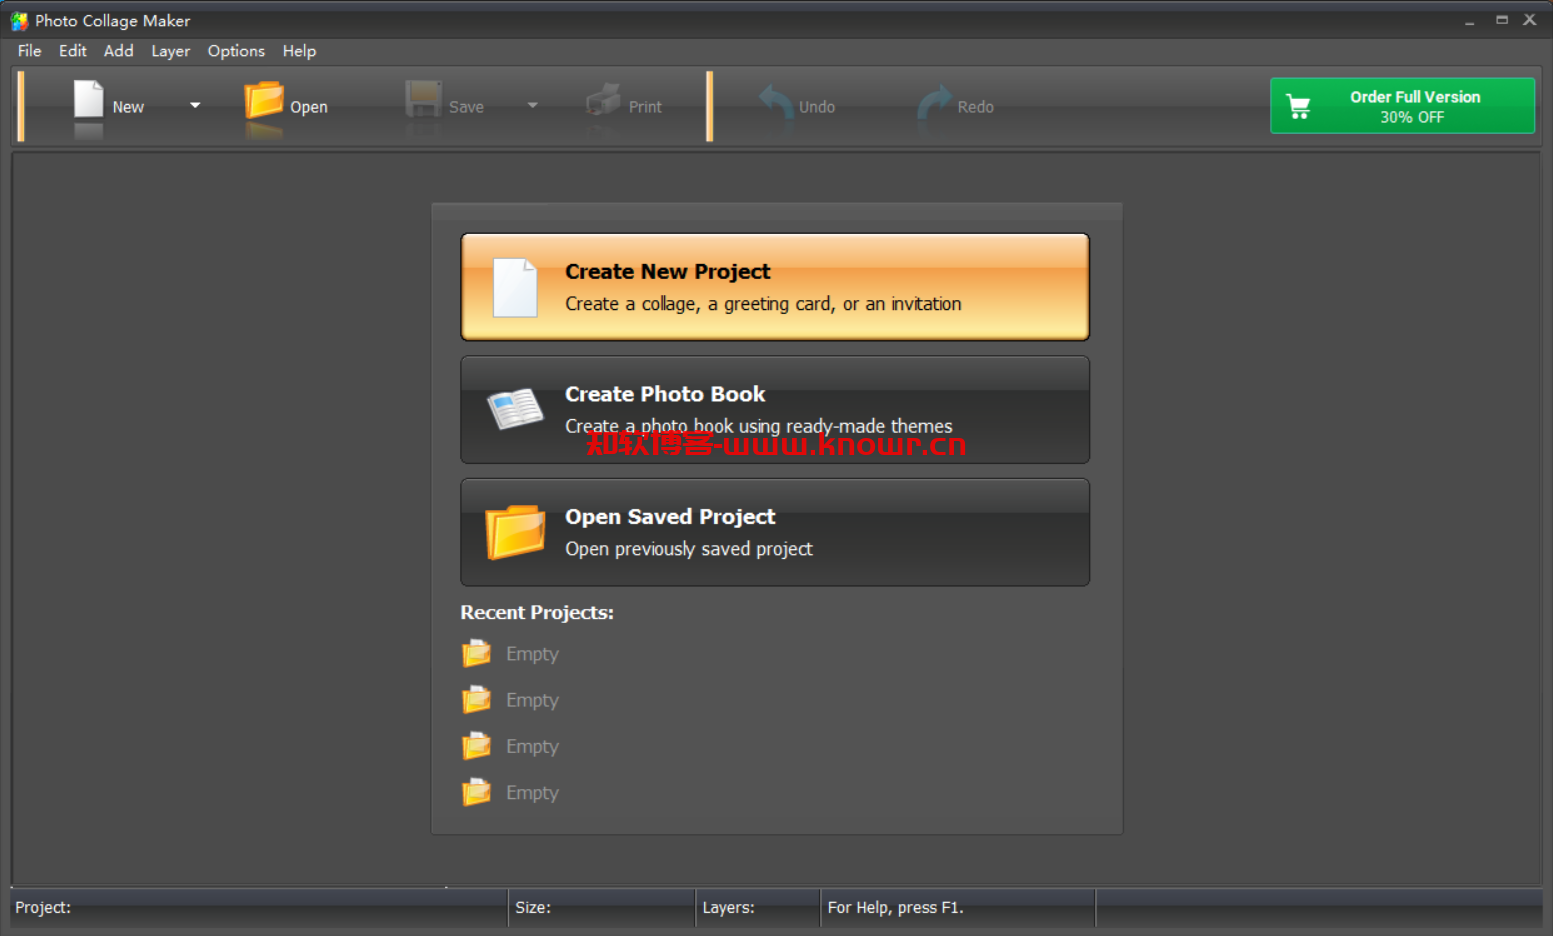Viewport: 1553px width, 936px height.
Task: Close the Photo Collage Maker window
Action: coord(1530,20)
